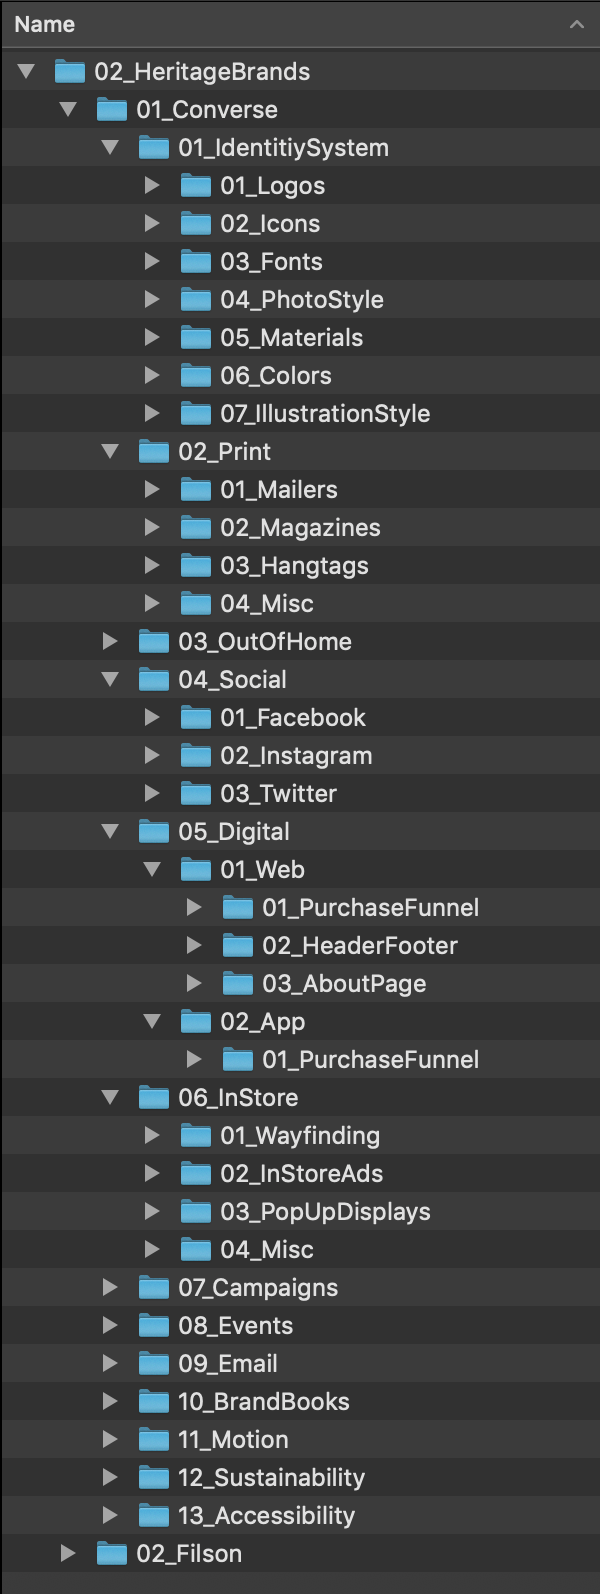
Task: Click the 06_Colors folder icon
Action: [196, 375]
